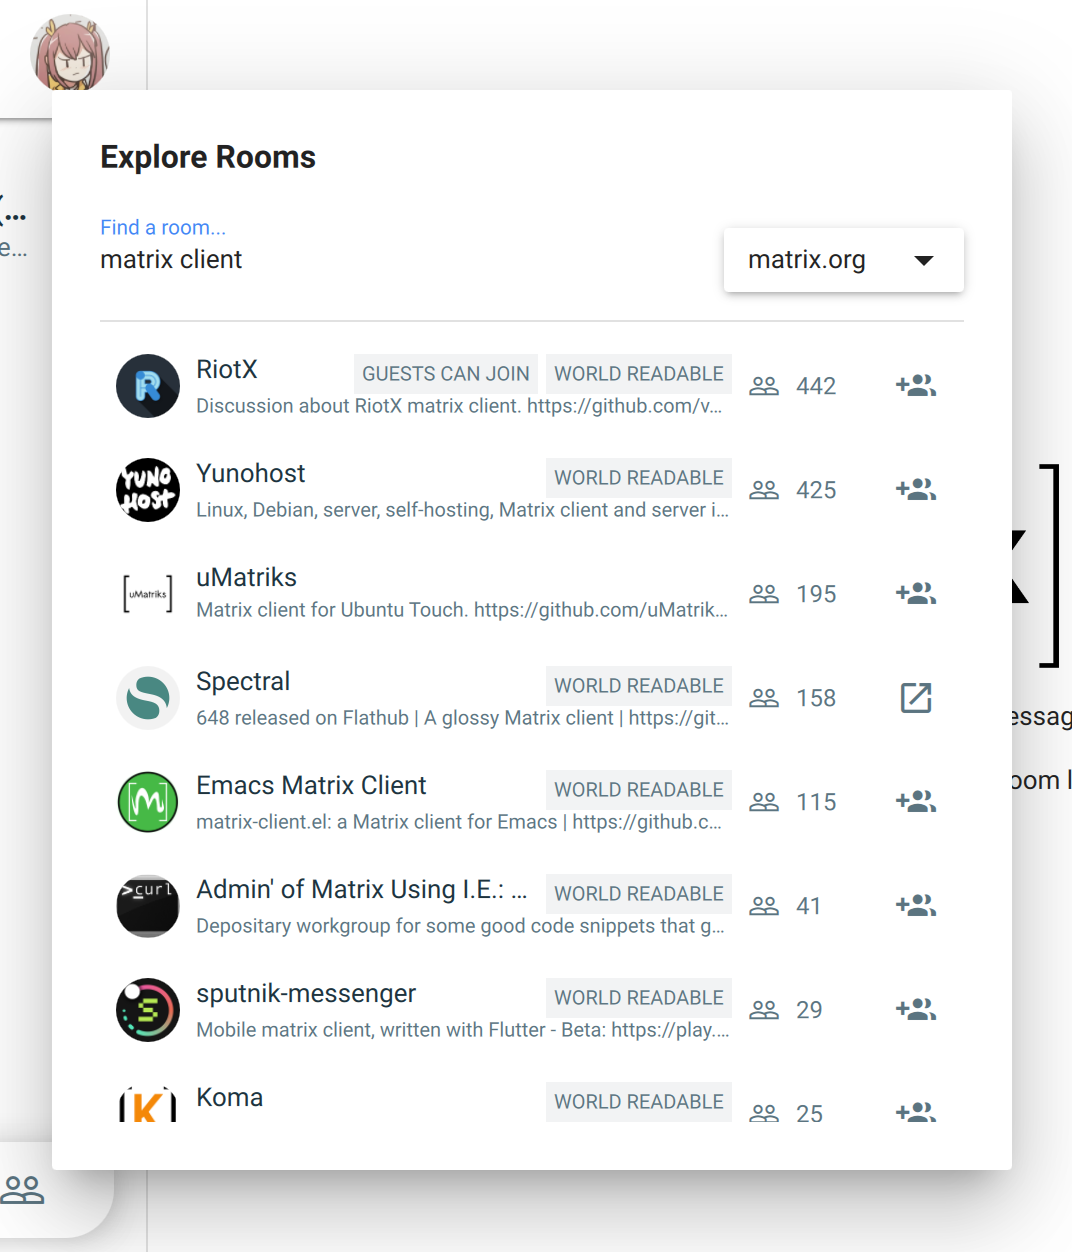Viewport: 1072px width, 1252px height.
Task: Click the join icon next to Koma
Action: point(916,1110)
